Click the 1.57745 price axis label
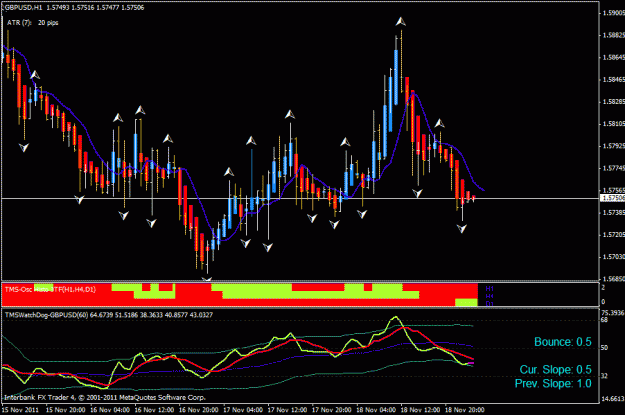This screenshot has height=415, width=625. pos(613,169)
